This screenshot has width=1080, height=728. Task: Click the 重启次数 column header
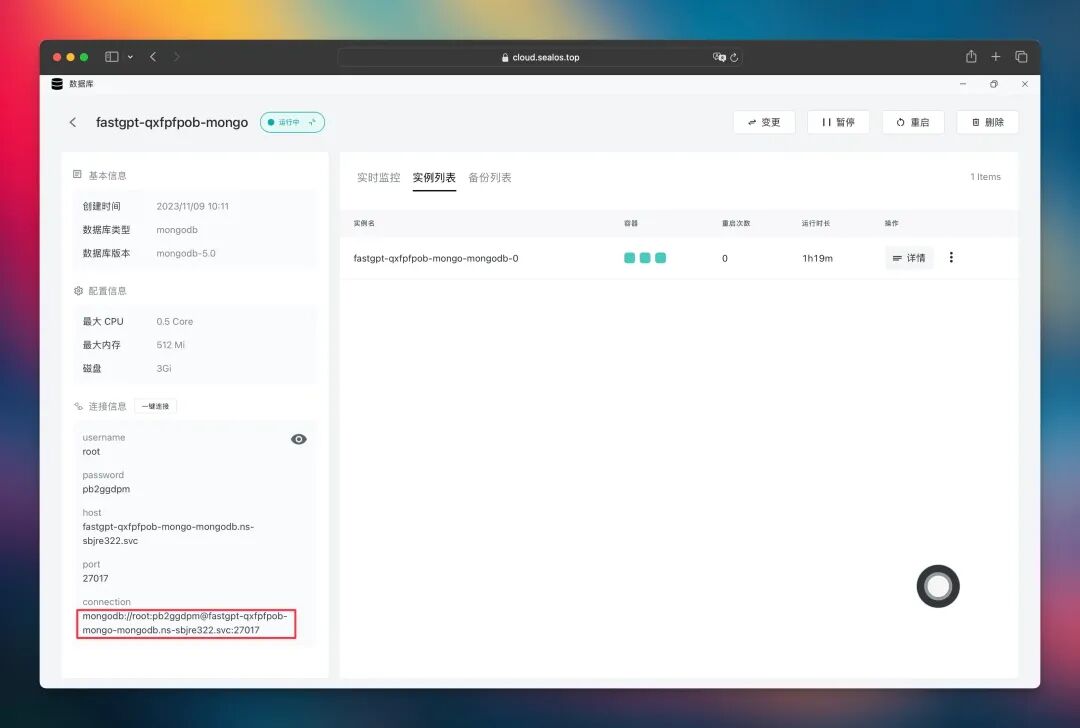[x=736, y=223]
